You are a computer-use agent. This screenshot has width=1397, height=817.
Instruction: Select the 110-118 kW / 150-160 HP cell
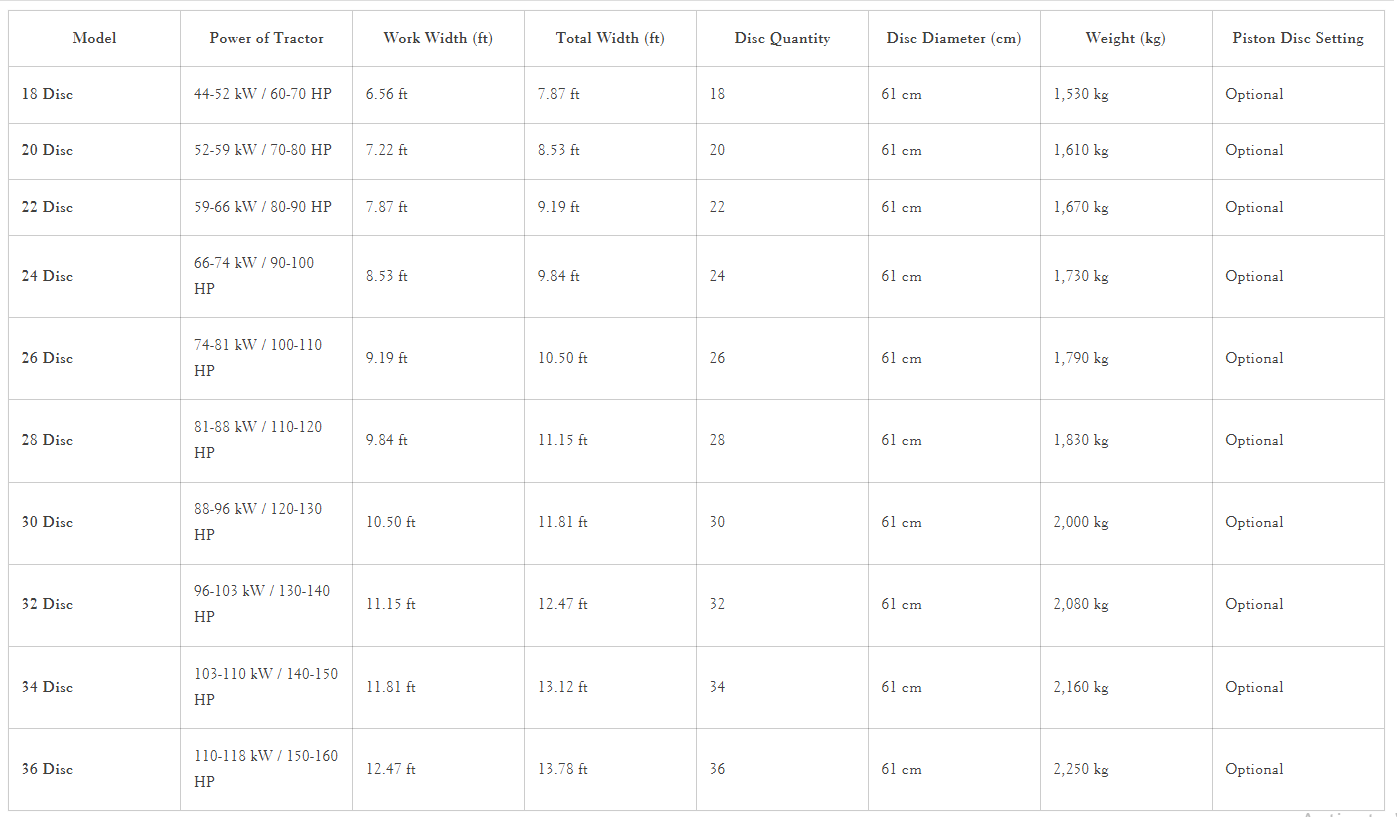pyautogui.click(x=266, y=769)
